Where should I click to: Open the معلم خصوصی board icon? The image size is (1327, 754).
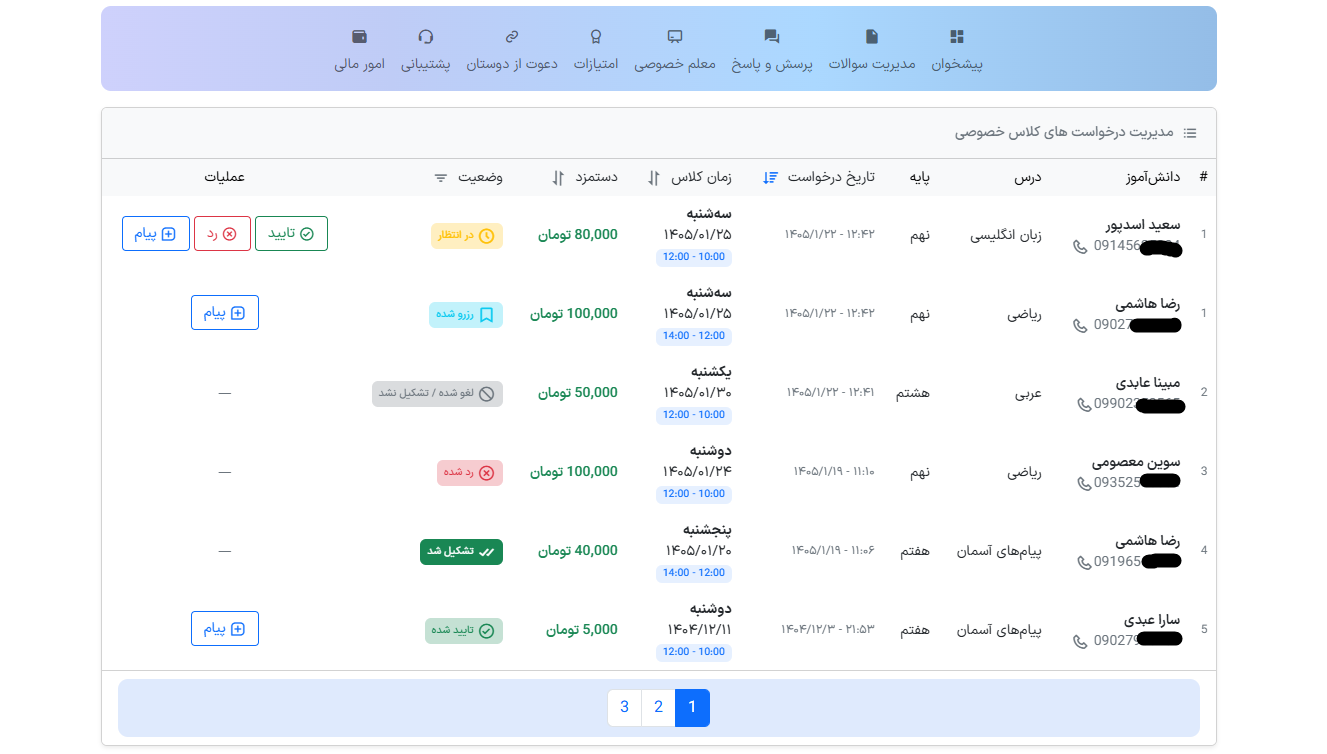(675, 37)
